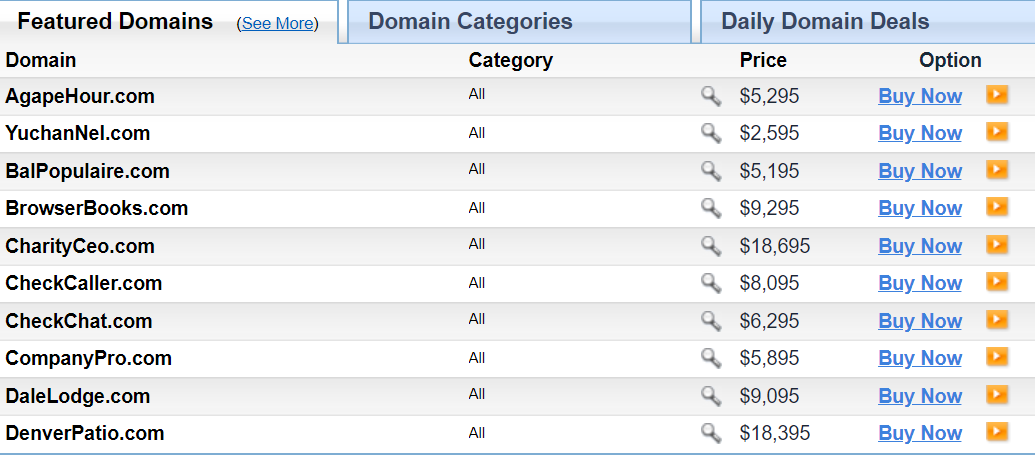Choose Buy Now for DenverPatio.com
Screen dimensions: 1035x455
click(920, 433)
